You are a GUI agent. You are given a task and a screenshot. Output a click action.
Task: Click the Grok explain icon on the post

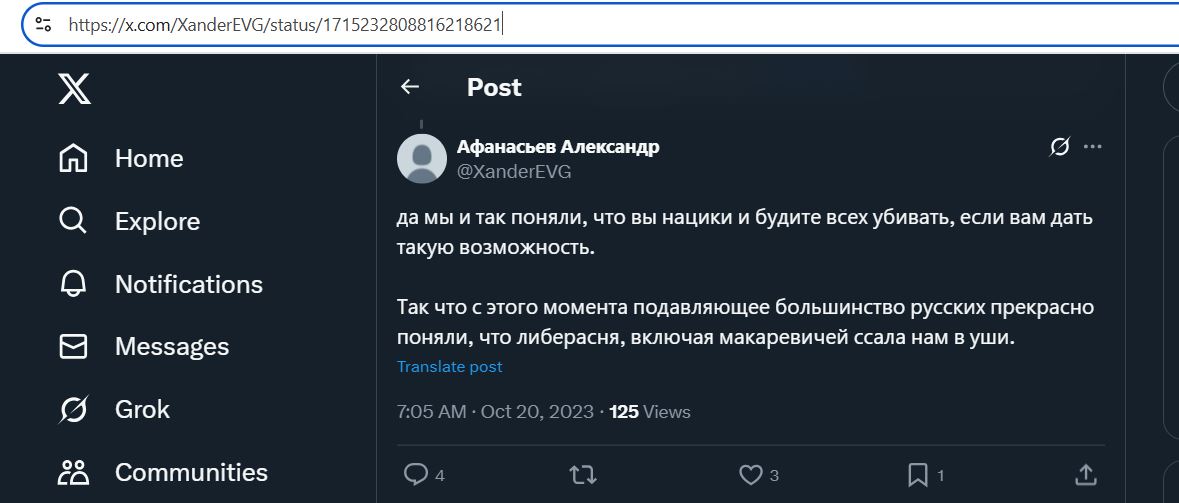1059,147
